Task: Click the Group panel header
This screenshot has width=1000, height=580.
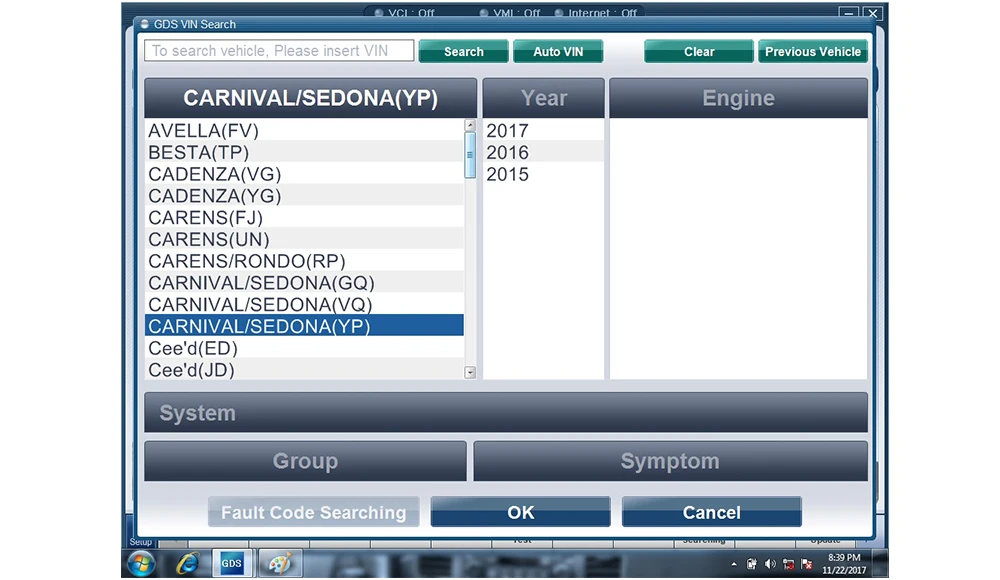Action: coord(305,461)
